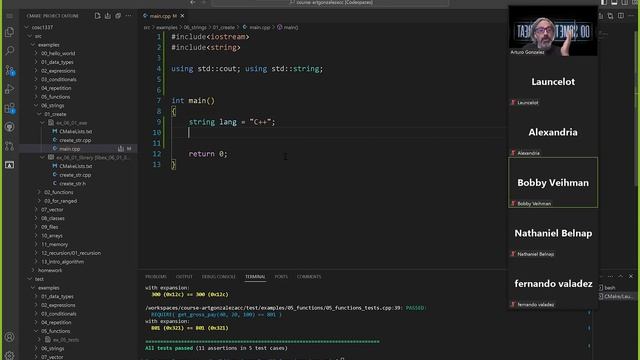
Task: Expand the 02_expressions folder under src
Action: click(58, 71)
